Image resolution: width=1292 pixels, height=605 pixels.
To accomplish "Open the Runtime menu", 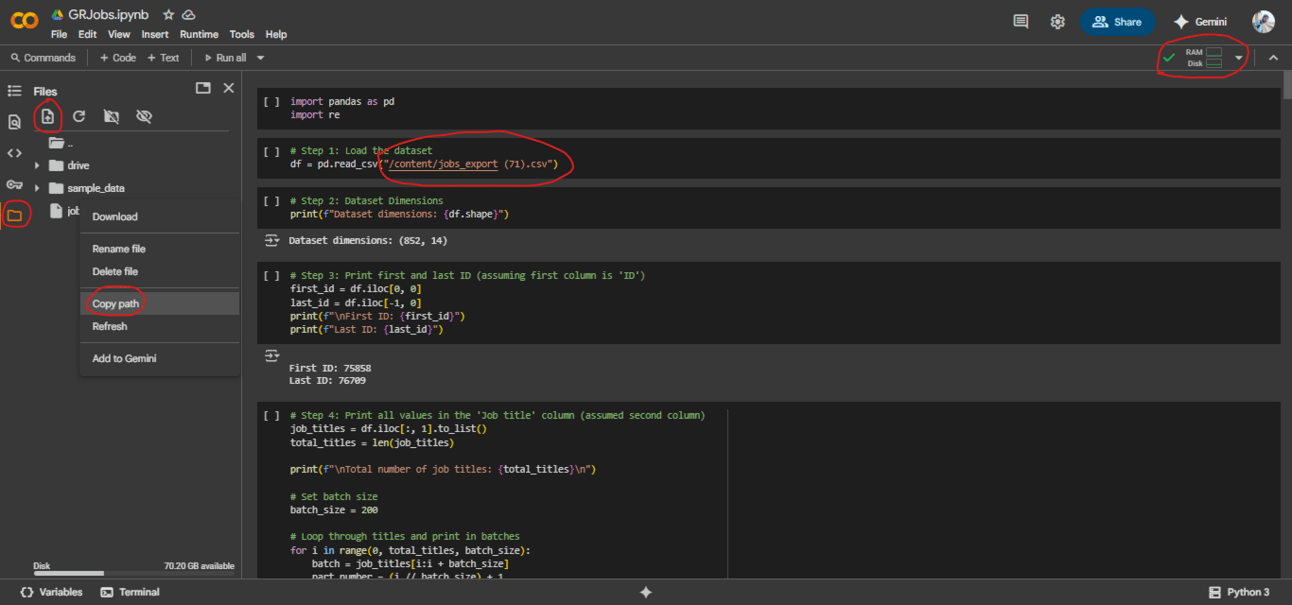I will tap(199, 34).
